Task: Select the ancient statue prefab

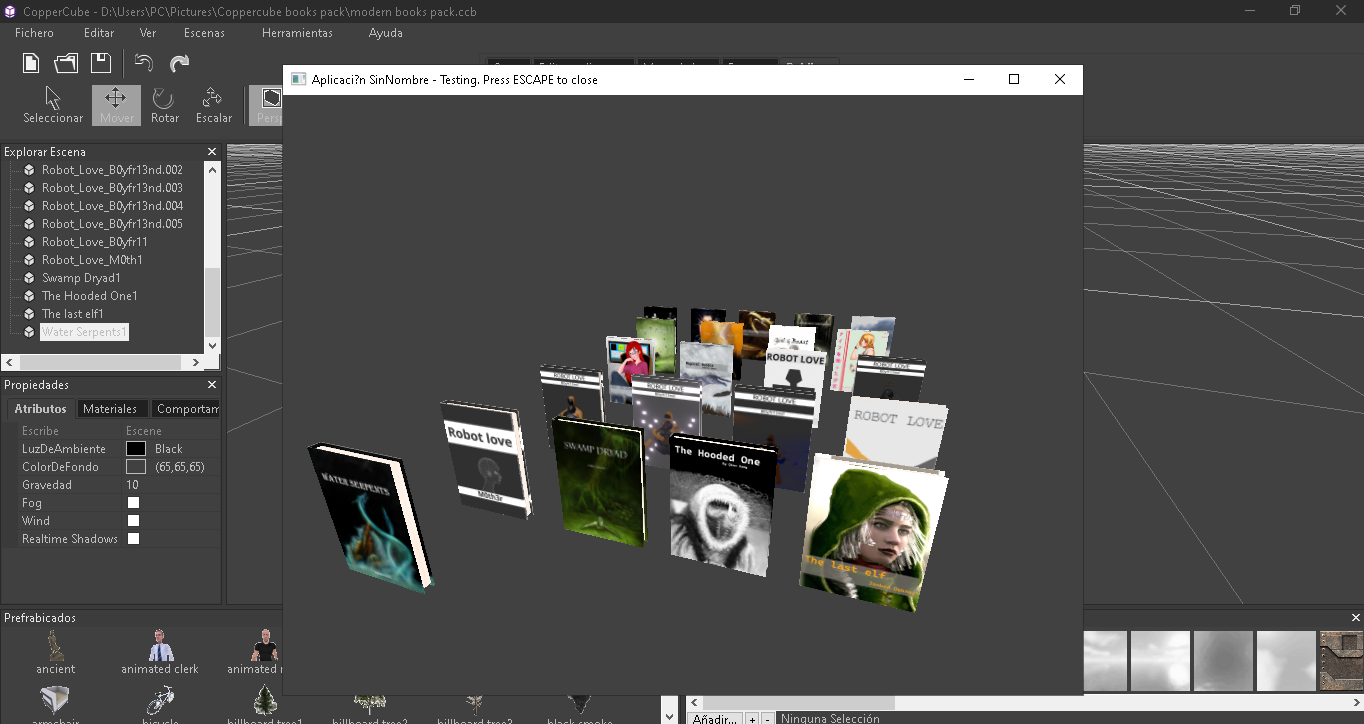Action: (56, 652)
